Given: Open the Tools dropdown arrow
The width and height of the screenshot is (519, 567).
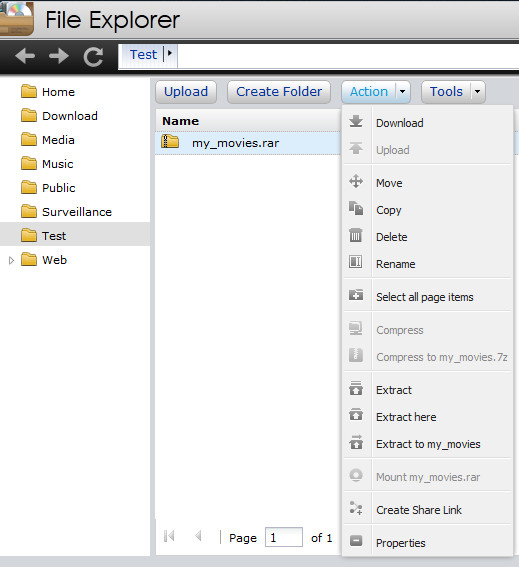Looking at the screenshot, I should click(477, 92).
